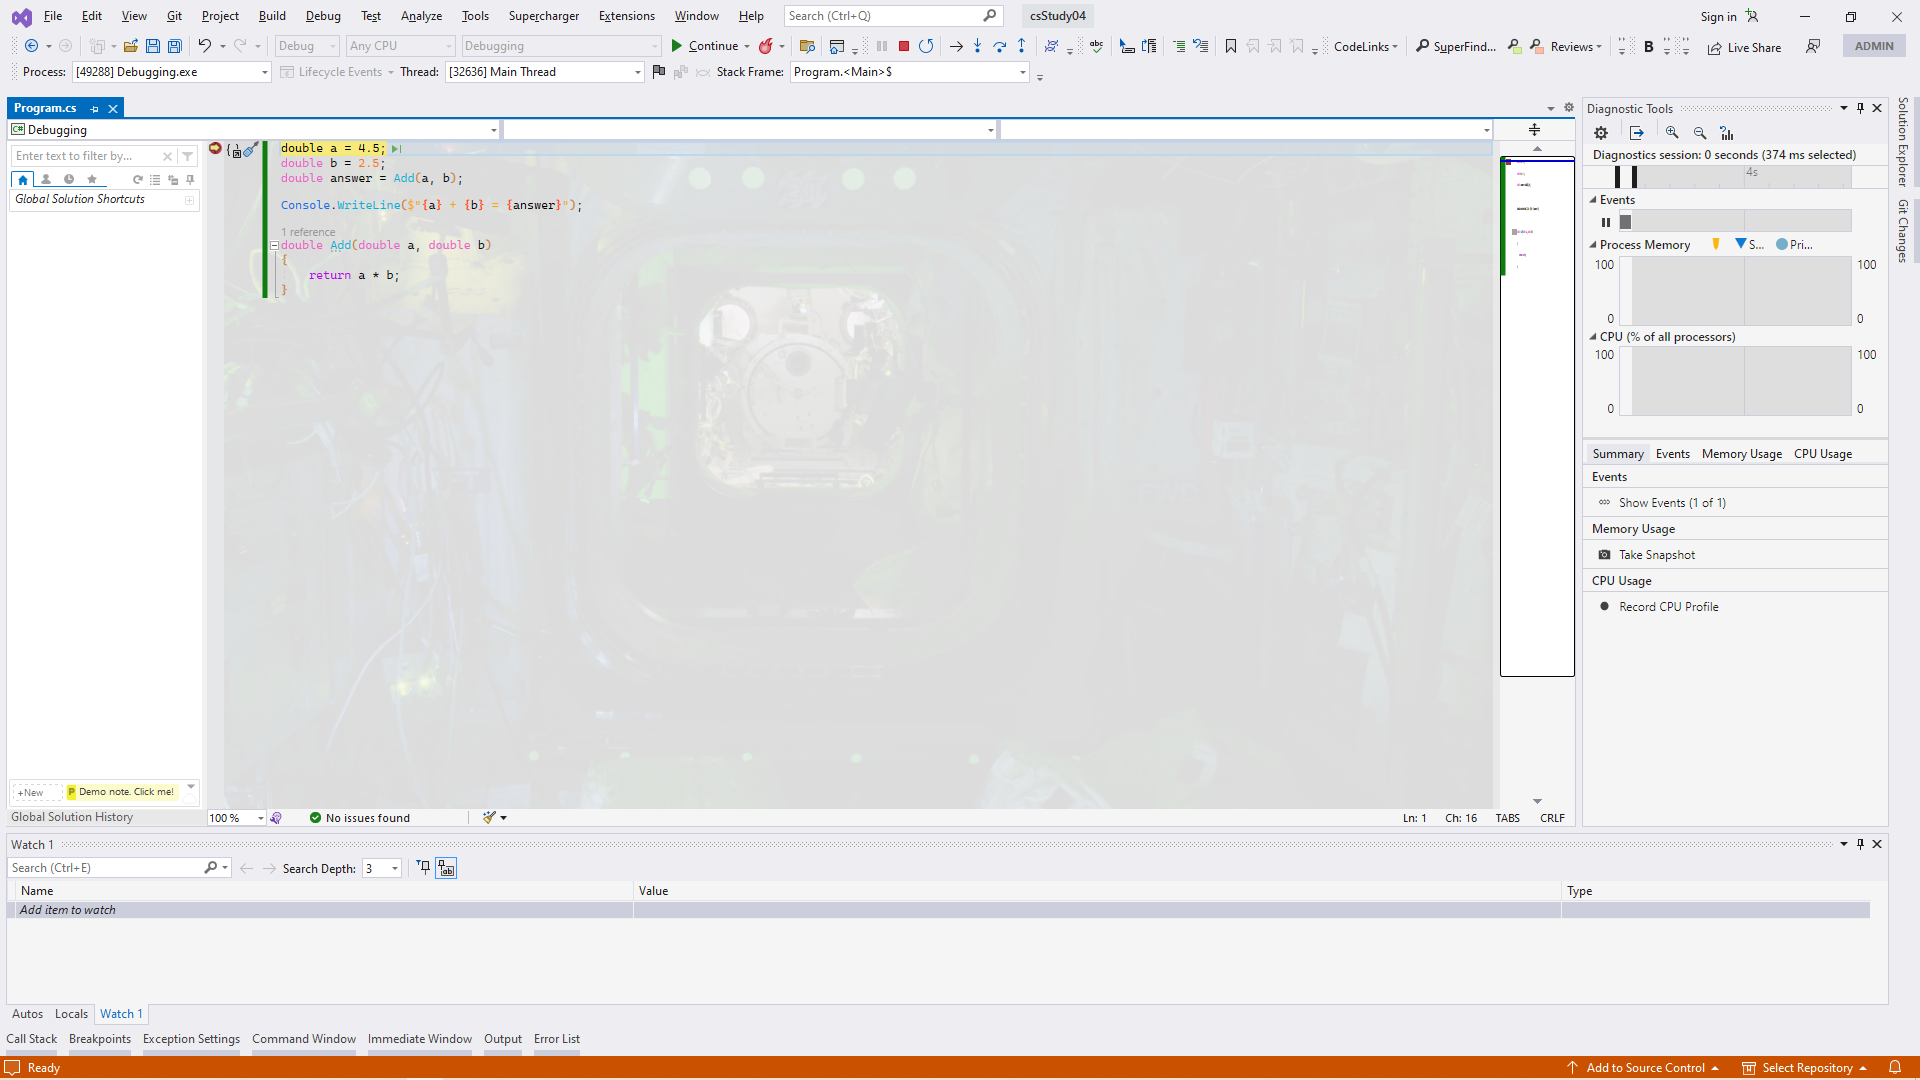Click the Restart debugging icon
The width and height of the screenshot is (1920, 1080).
(x=926, y=46)
